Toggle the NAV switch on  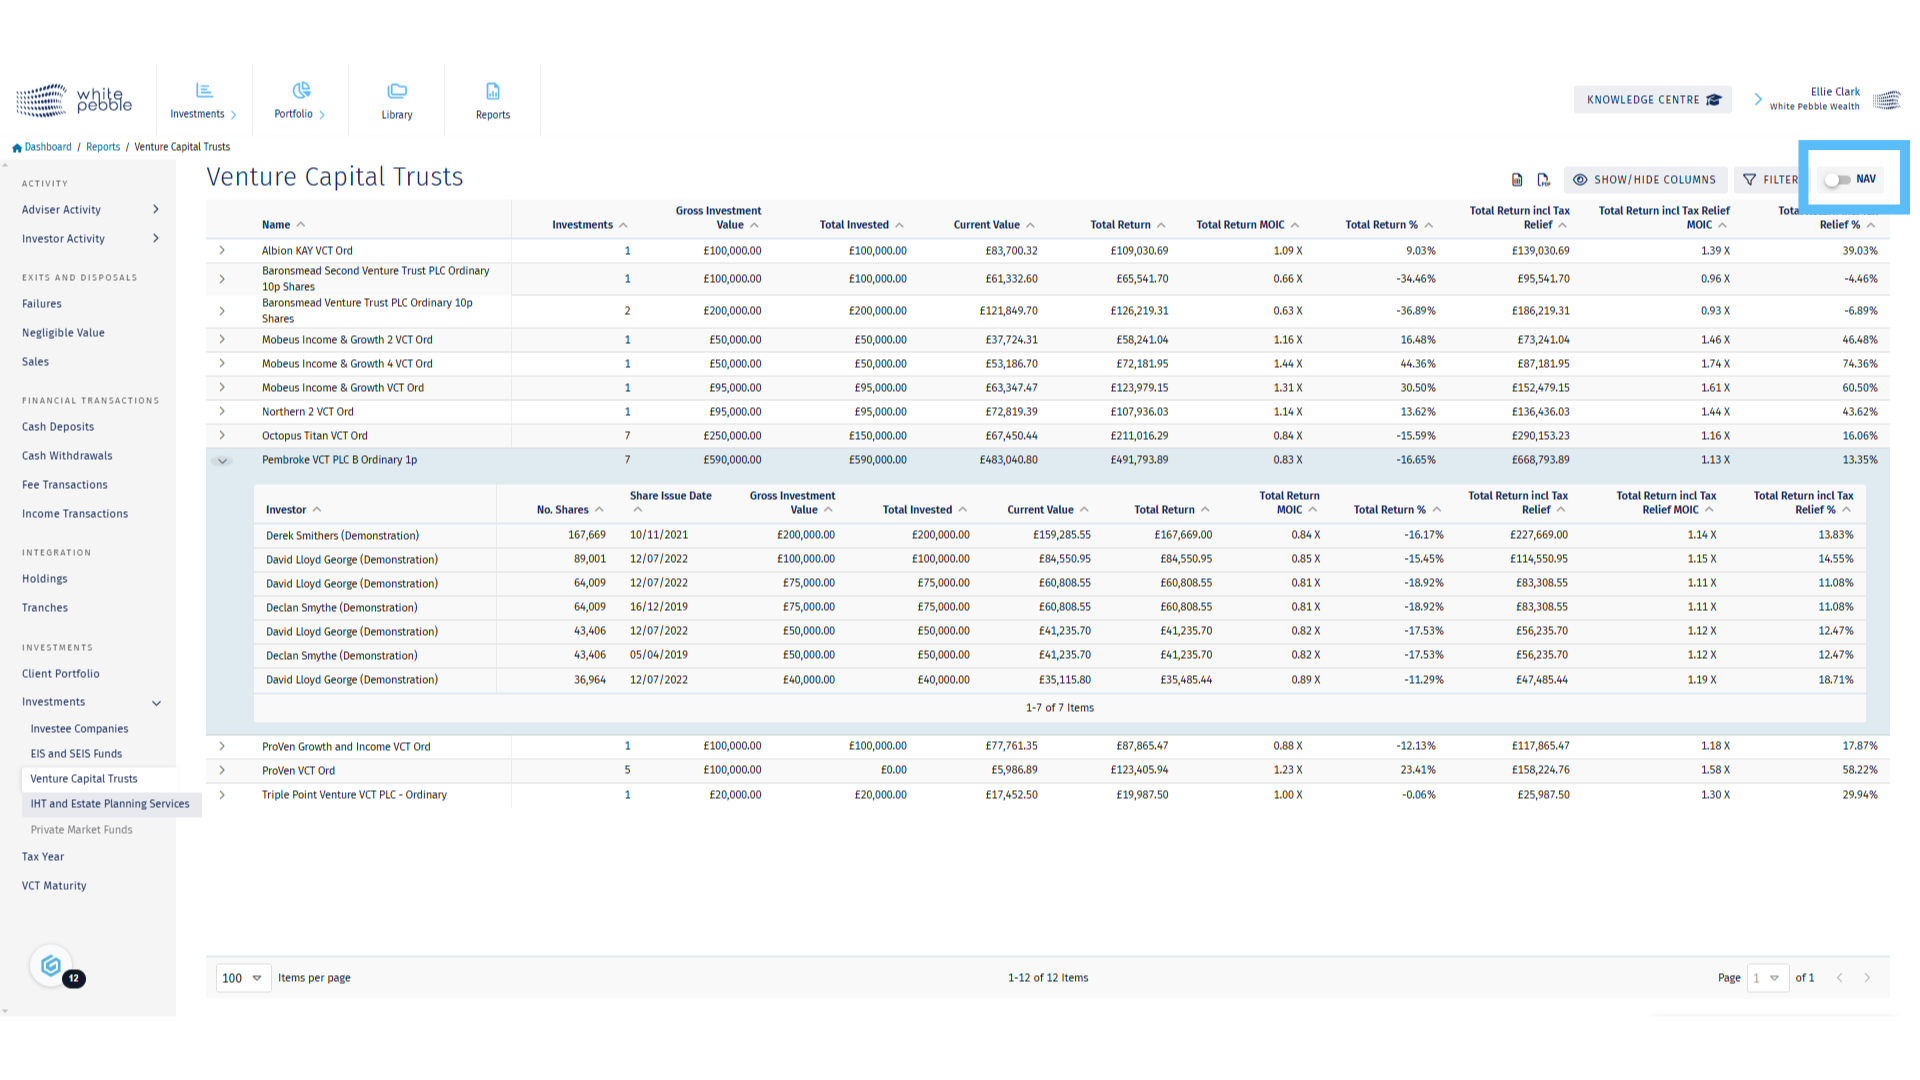(1837, 180)
